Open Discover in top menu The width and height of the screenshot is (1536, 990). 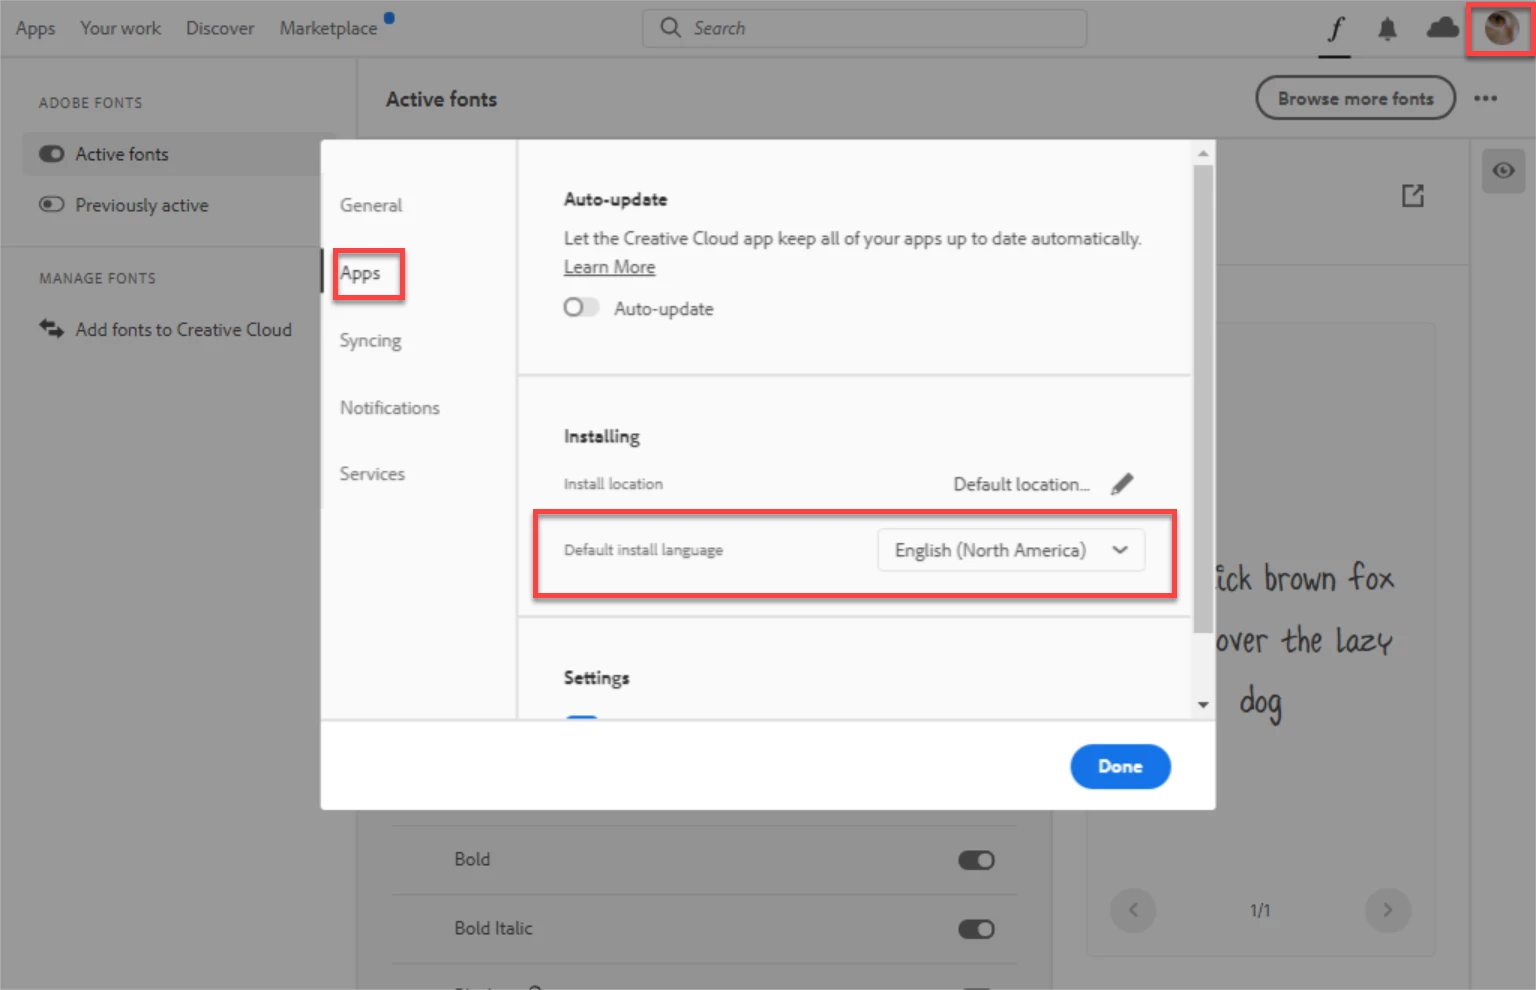click(x=220, y=28)
